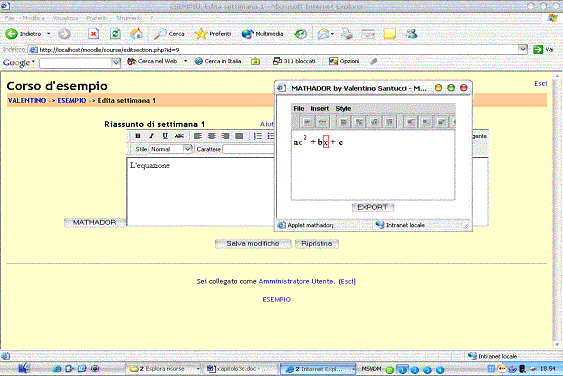Click the Carattere font field

[x=248, y=149]
